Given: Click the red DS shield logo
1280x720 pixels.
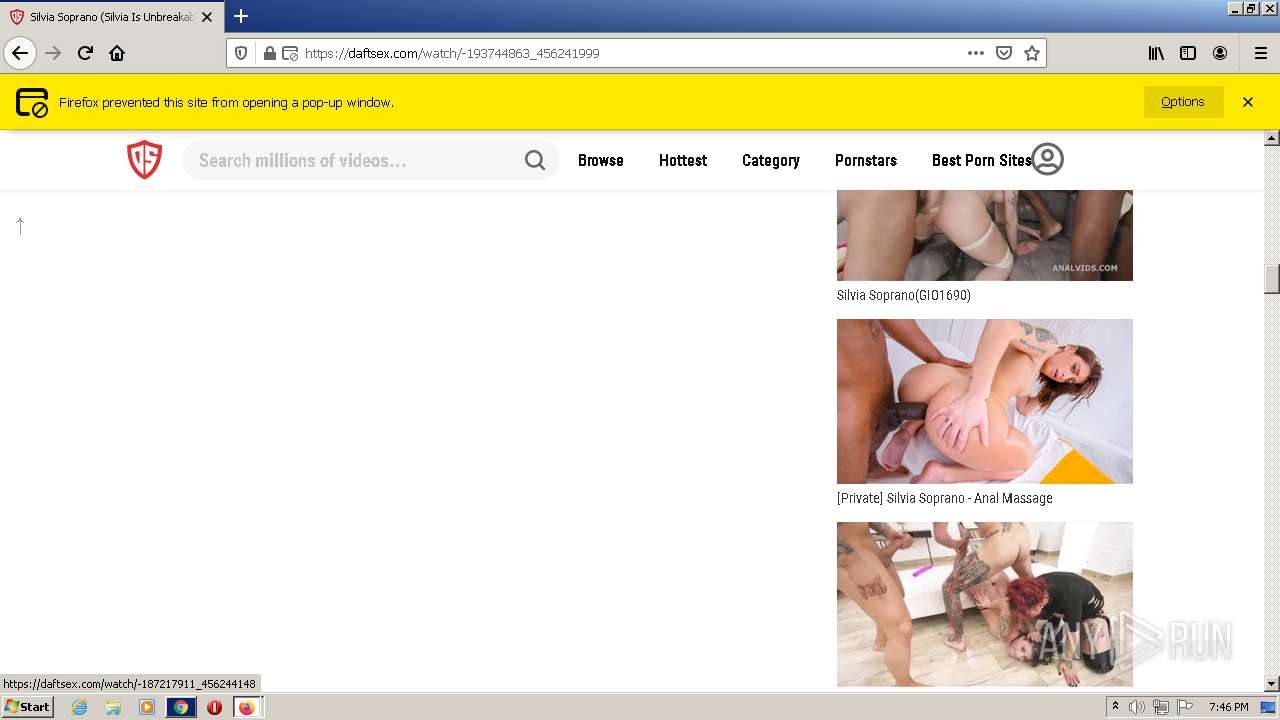Looking at the screenshot, I should (144, 160).
